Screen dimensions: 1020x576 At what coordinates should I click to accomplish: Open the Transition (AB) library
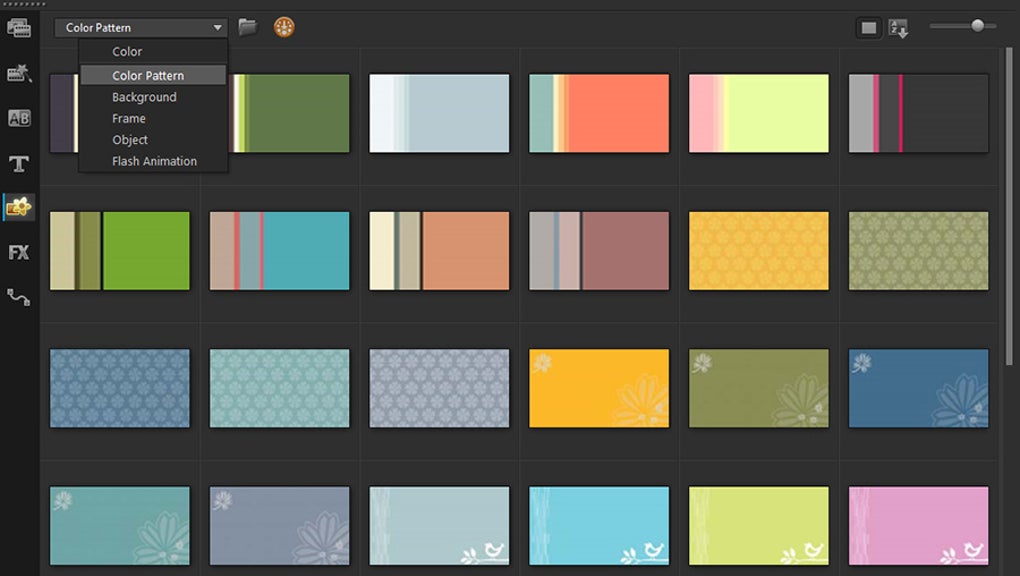point(18,118)
